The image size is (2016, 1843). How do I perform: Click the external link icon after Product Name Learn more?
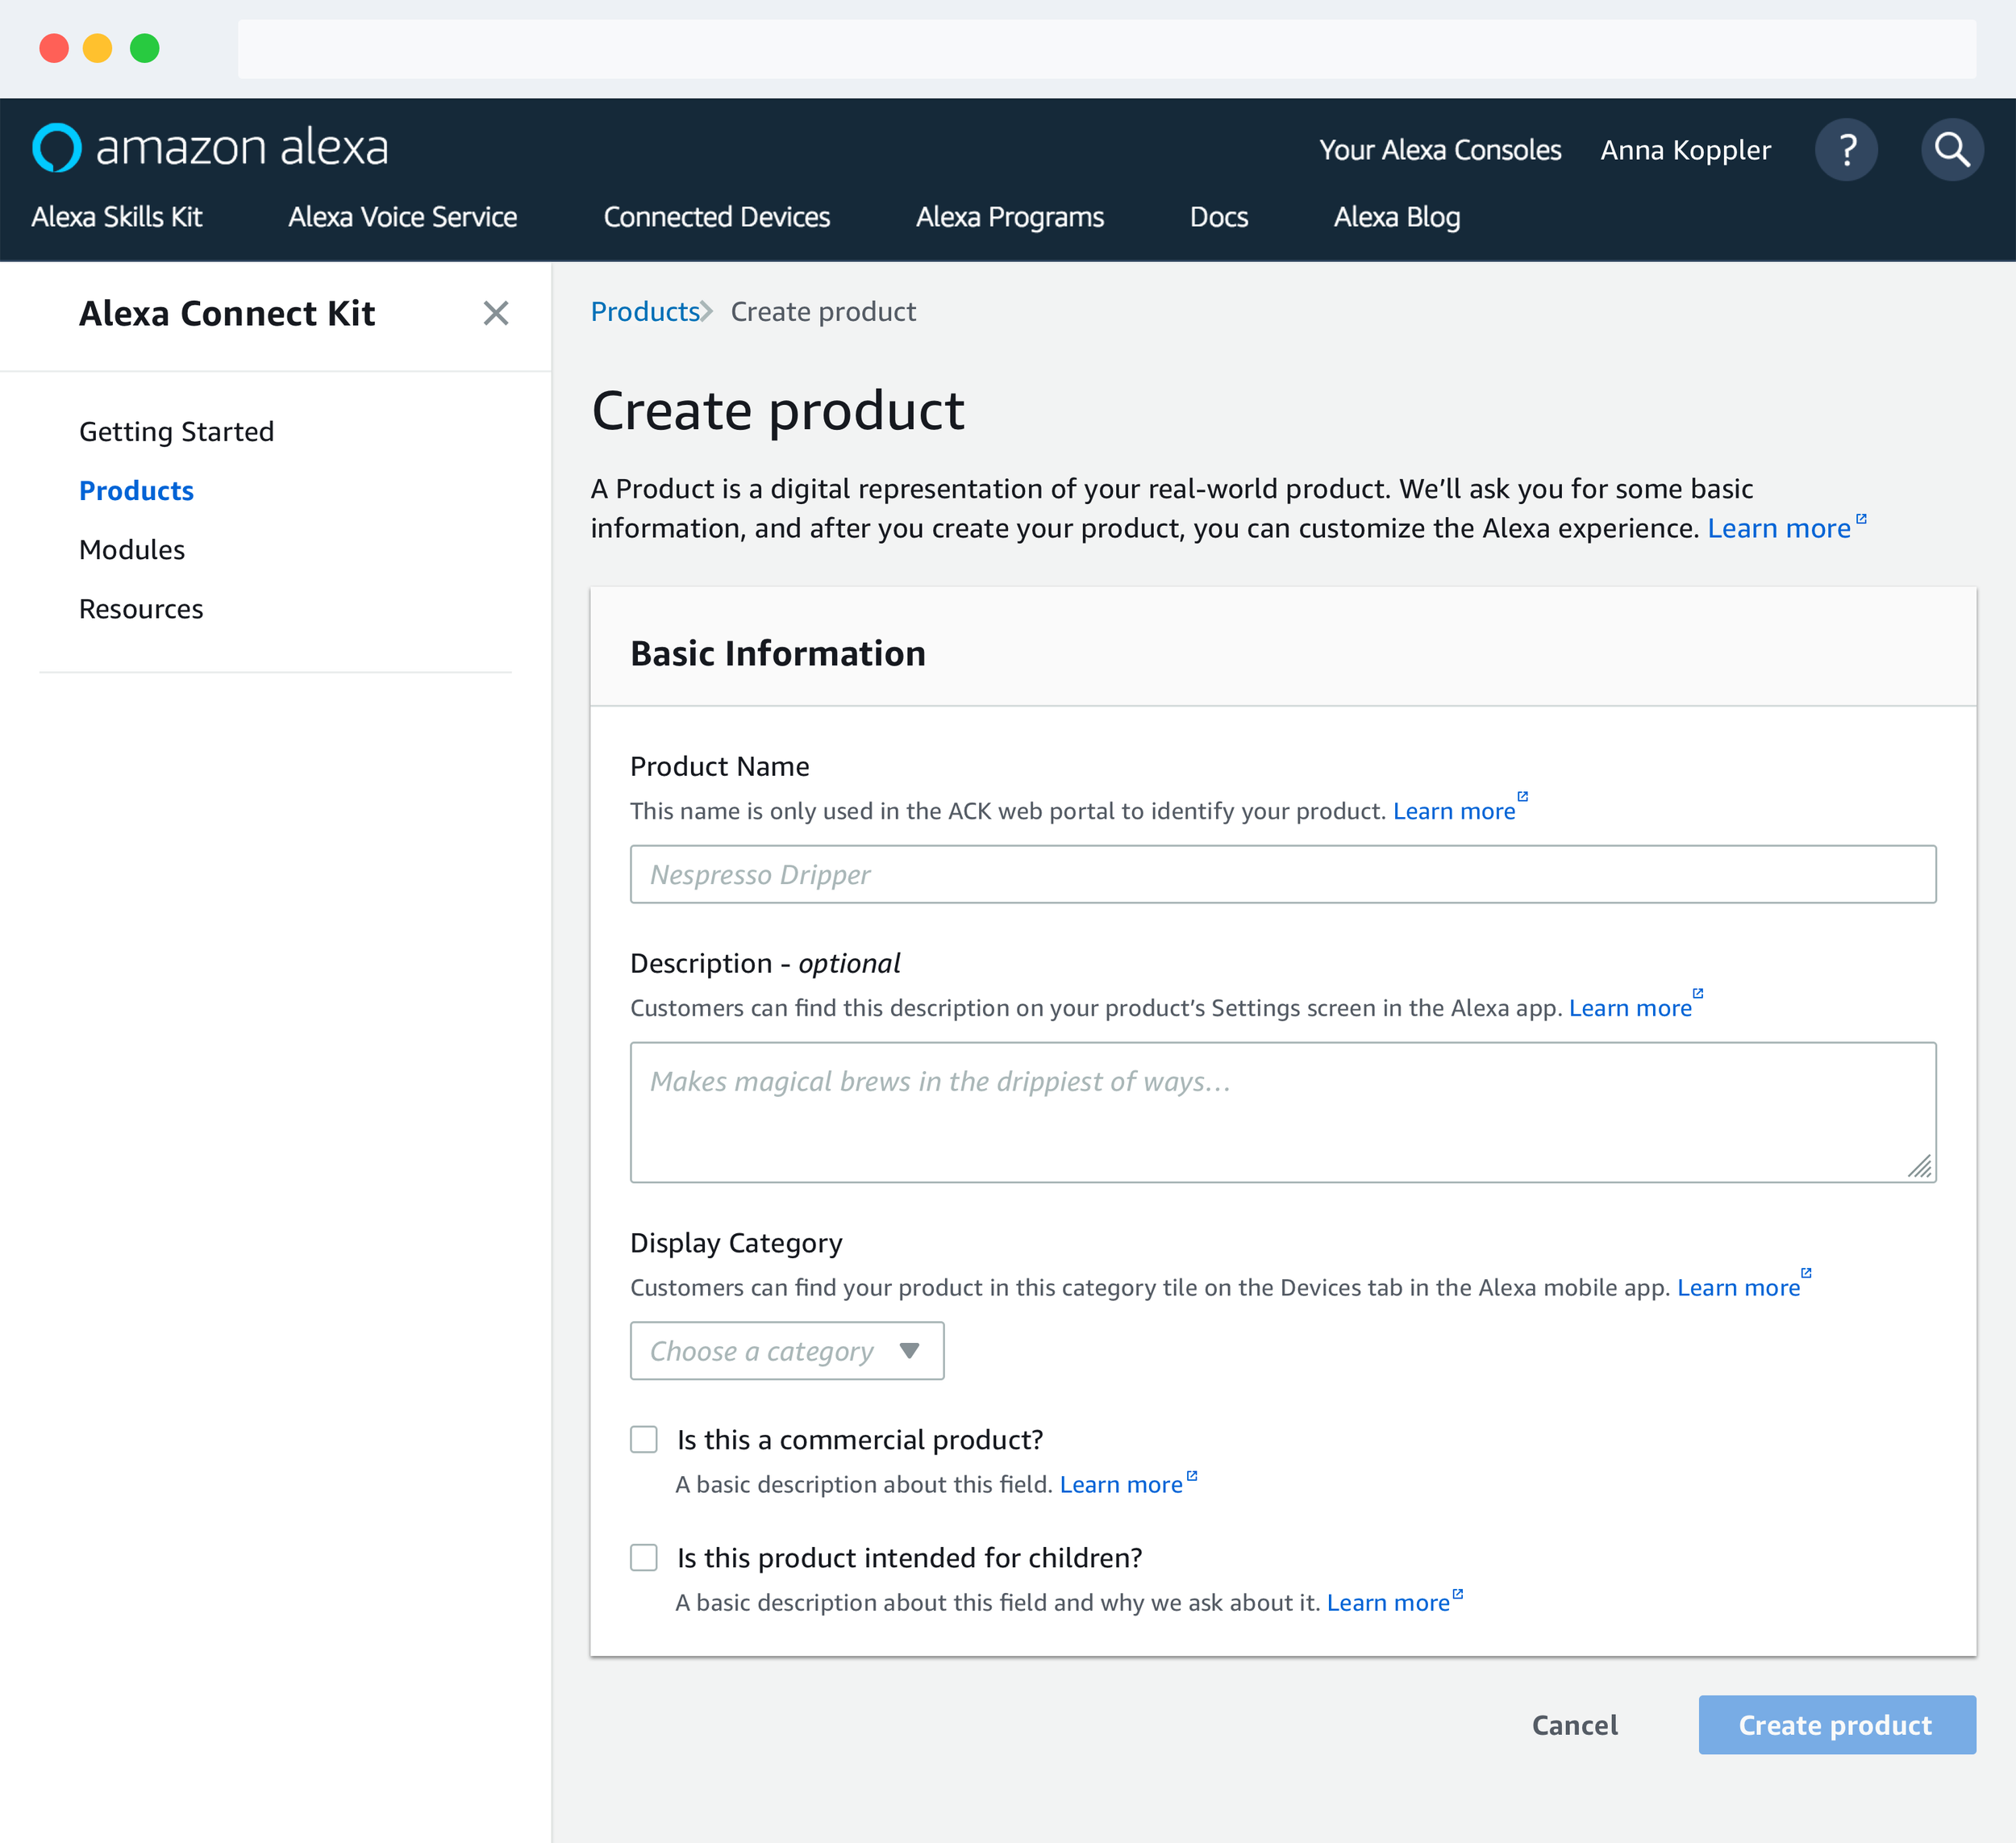point(1522,796)
